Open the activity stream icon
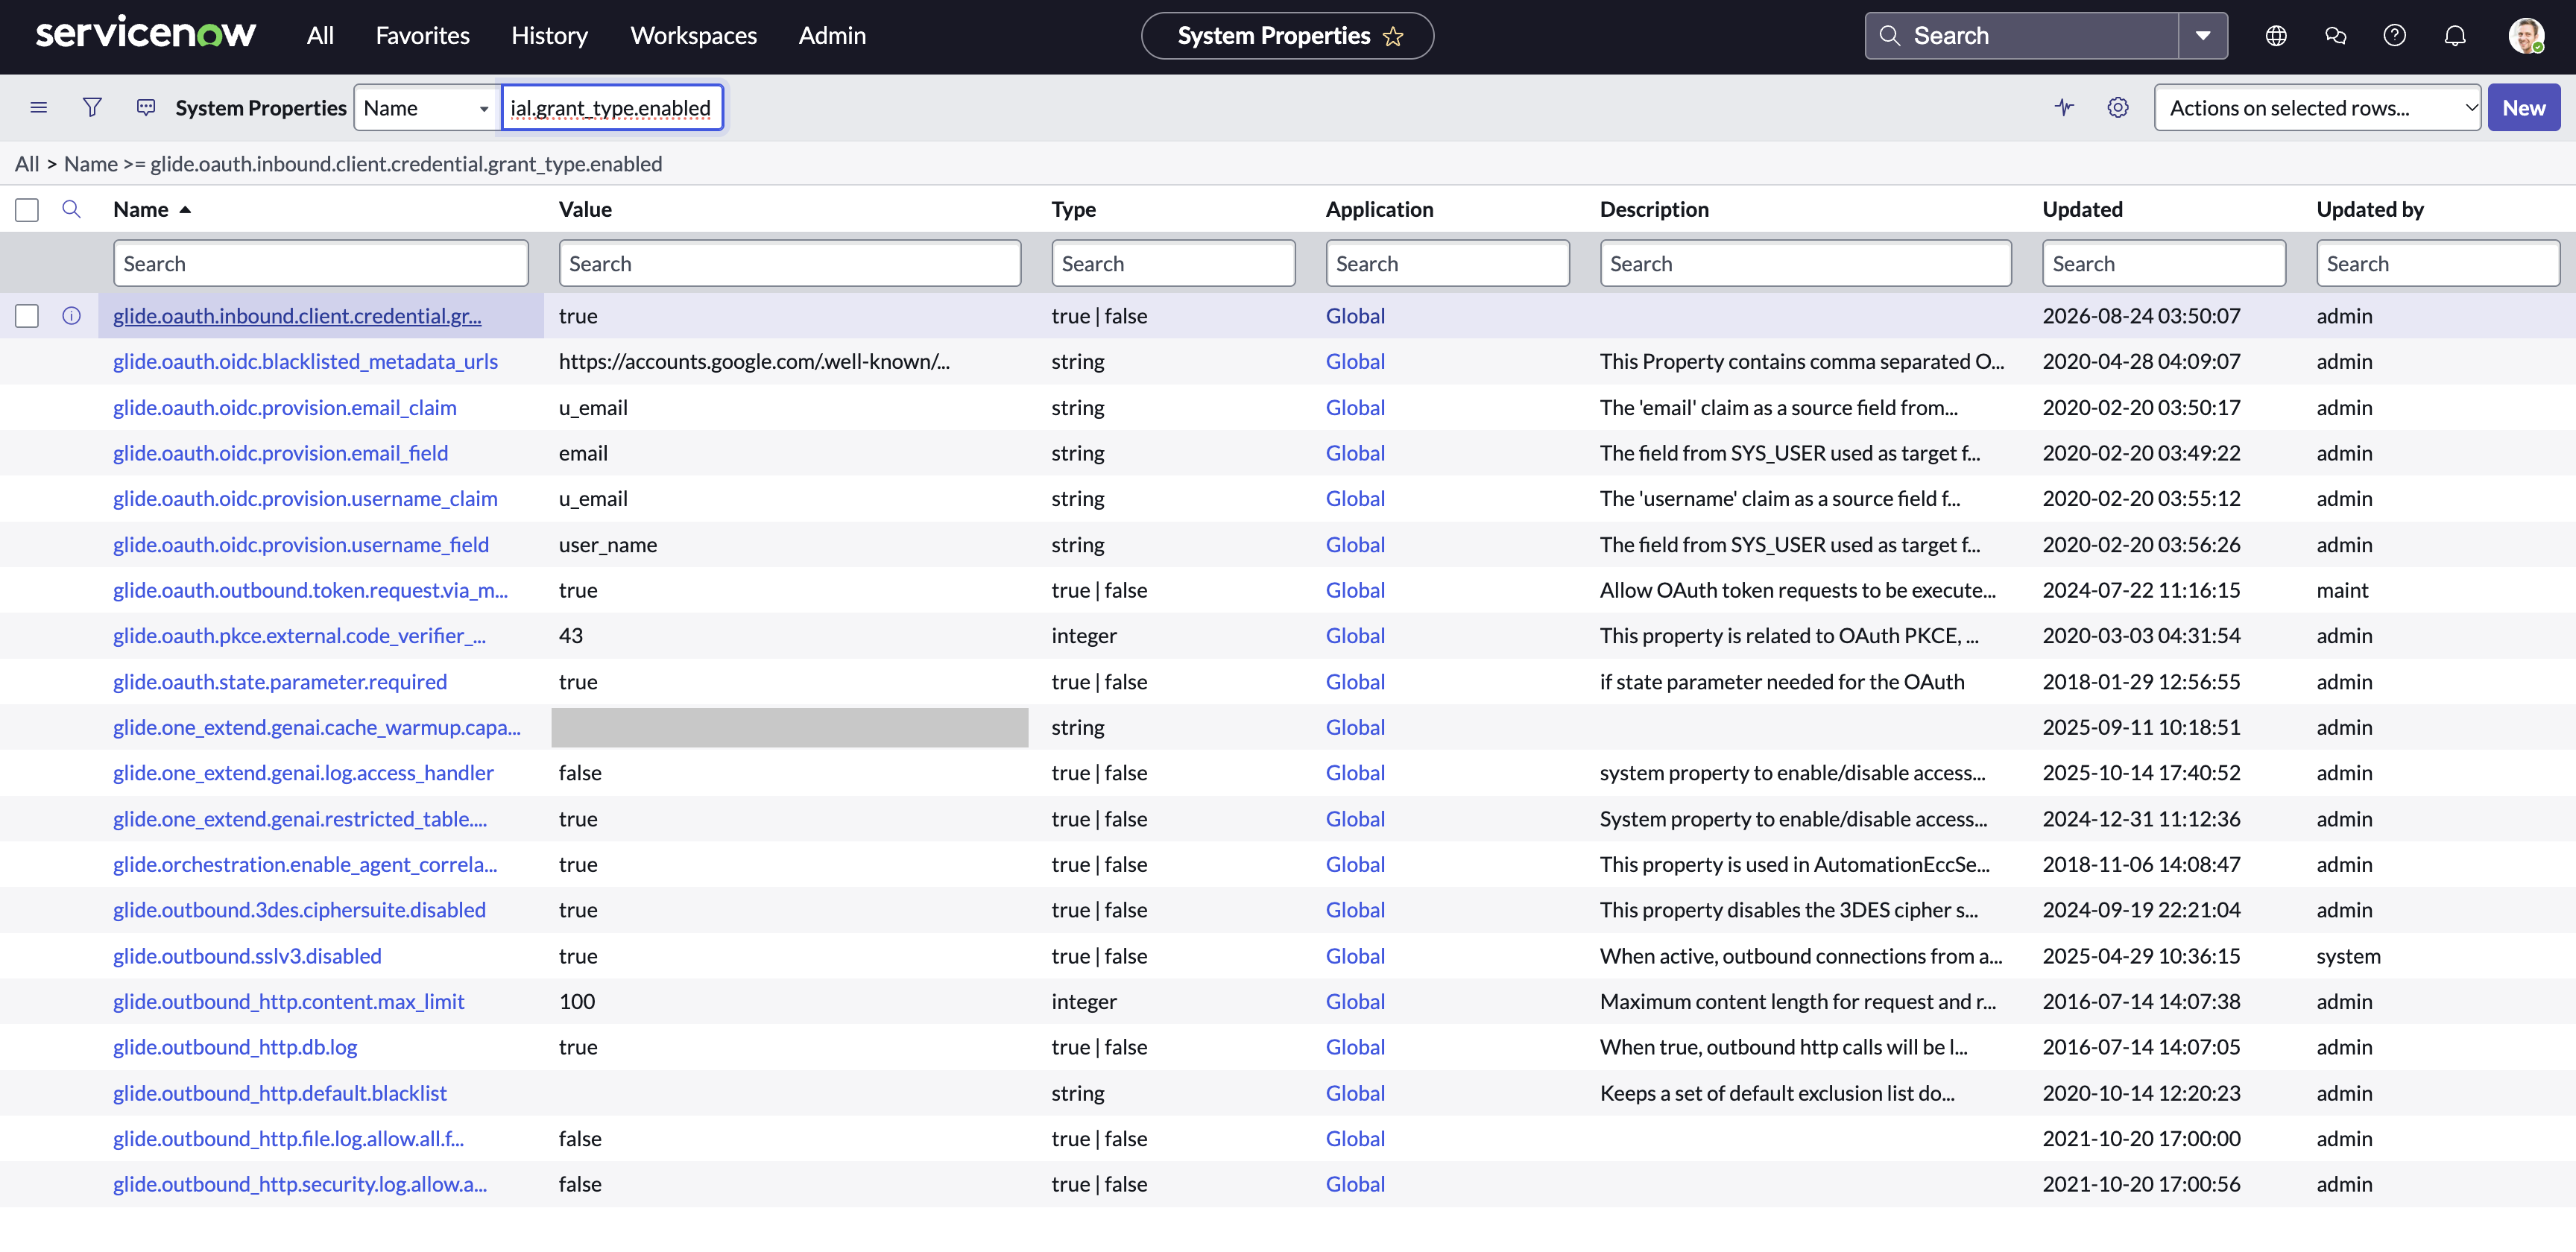This screenshot has height=1252, width=2576. click(146, 107)
